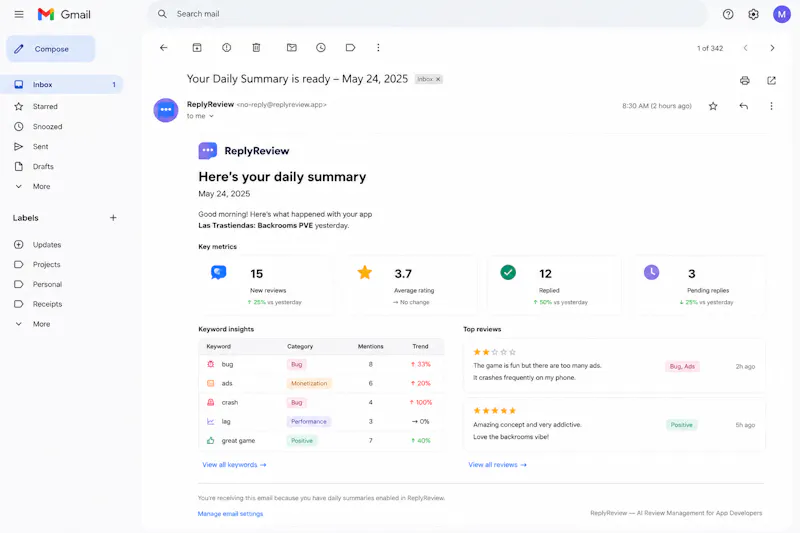Viewport: 800px width, 533px height.
Task: Star this ReplyReview message
Action: click(x=713, y=106)
